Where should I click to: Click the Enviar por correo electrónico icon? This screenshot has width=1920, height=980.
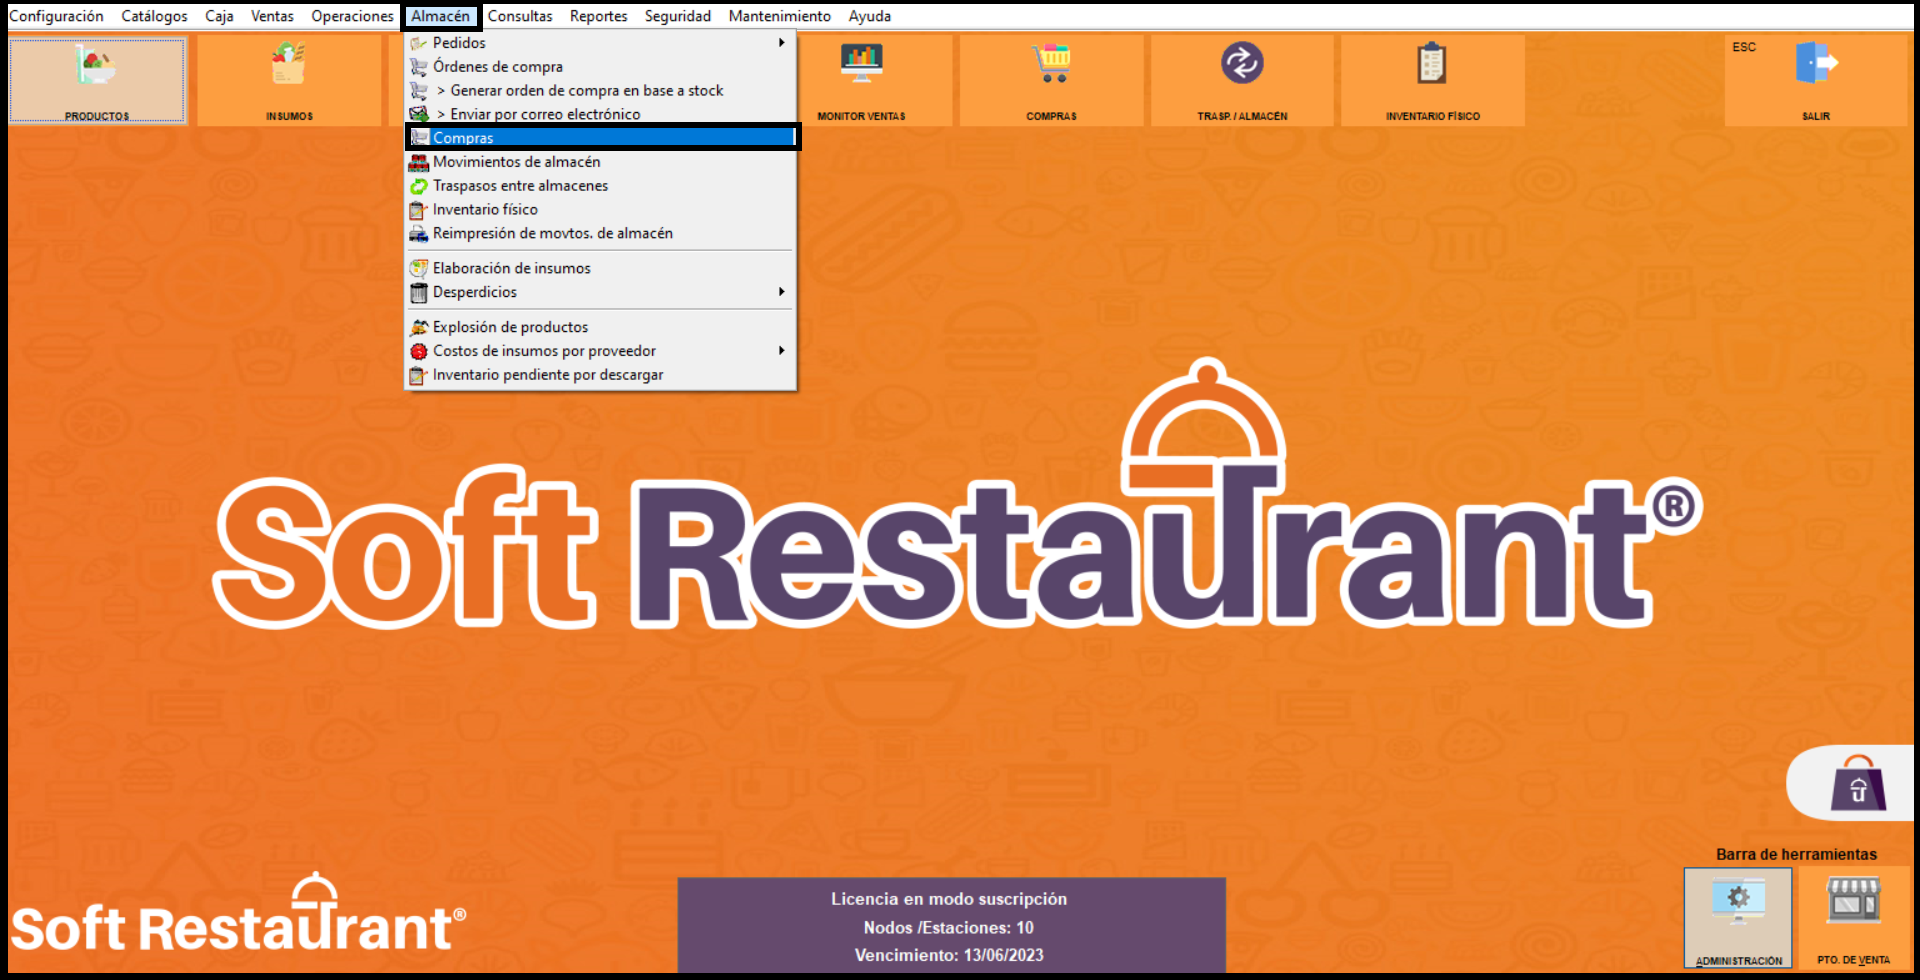(x=419, y=114)
